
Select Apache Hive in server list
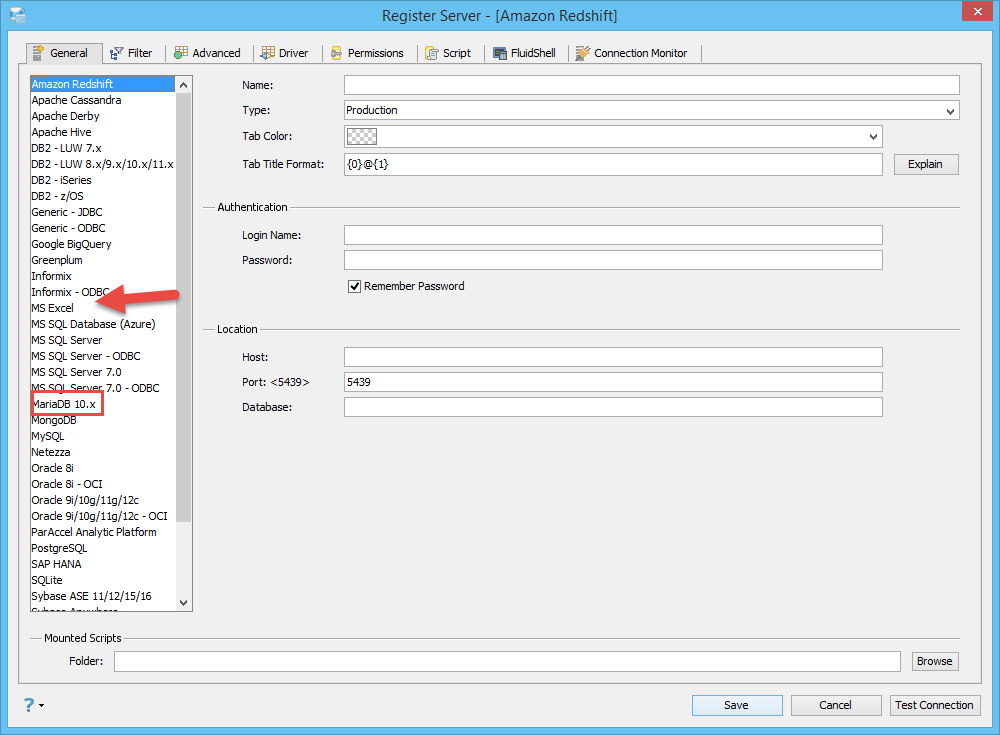[x=103, y=132]
